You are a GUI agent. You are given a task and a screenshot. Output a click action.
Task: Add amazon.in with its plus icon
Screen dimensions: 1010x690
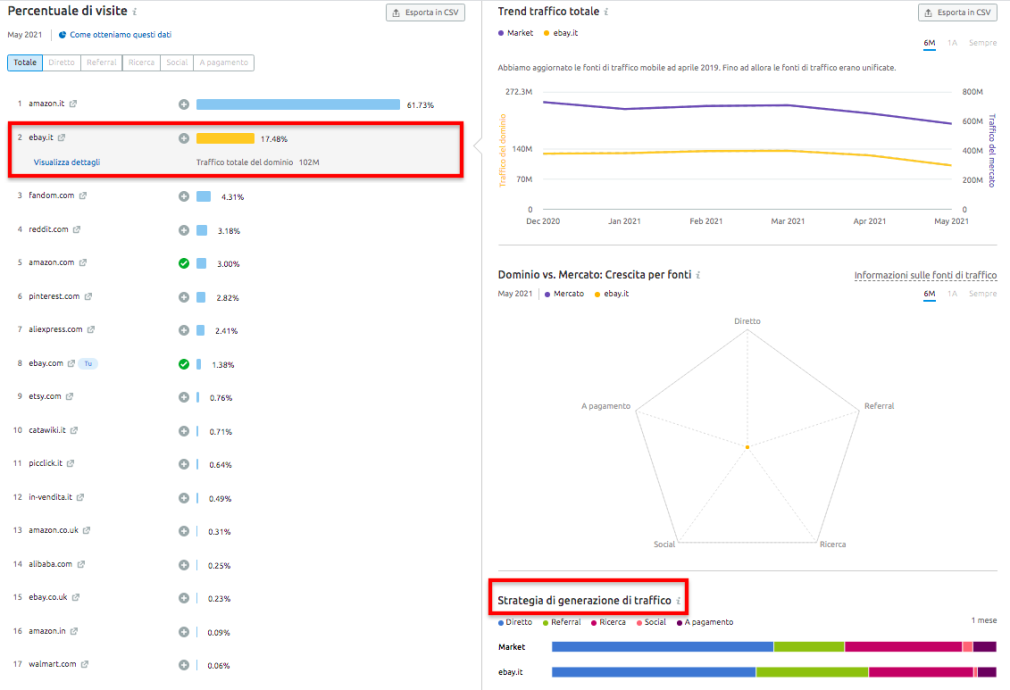pos(184,632)
